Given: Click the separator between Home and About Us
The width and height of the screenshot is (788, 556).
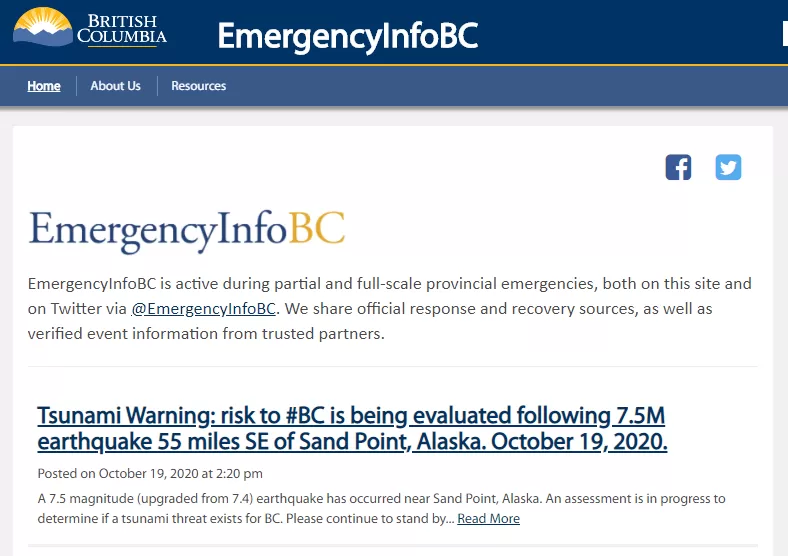Looking at the screenshot, I should point(76,86).
